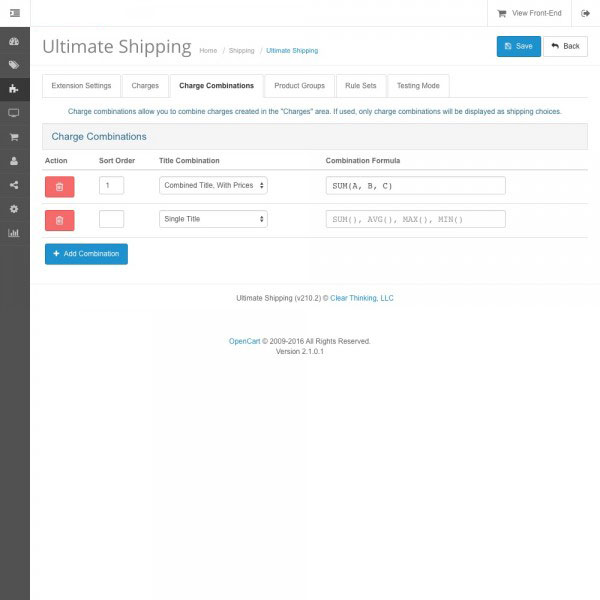The height and width of the screenshot is (600, 600).
Task: Open the Customers user icon
Action: coord(14,161)
